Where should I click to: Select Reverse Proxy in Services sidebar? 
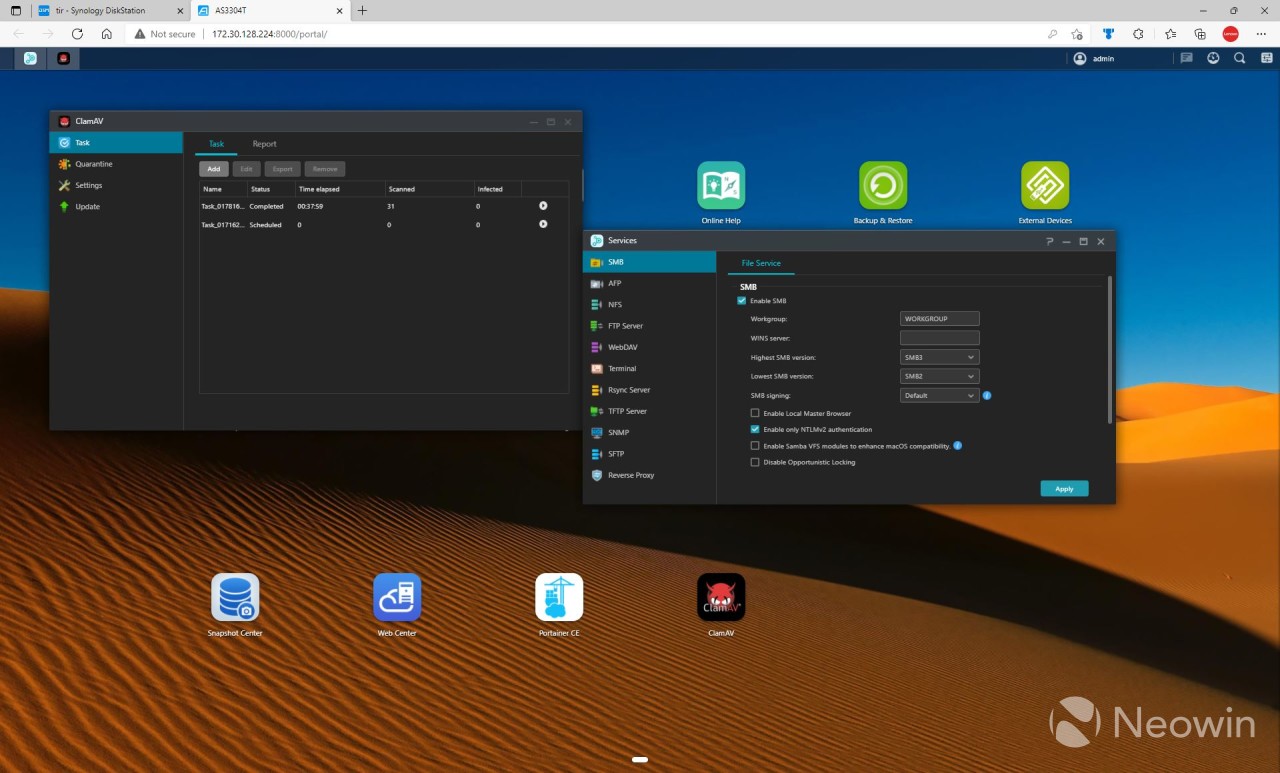650,475
